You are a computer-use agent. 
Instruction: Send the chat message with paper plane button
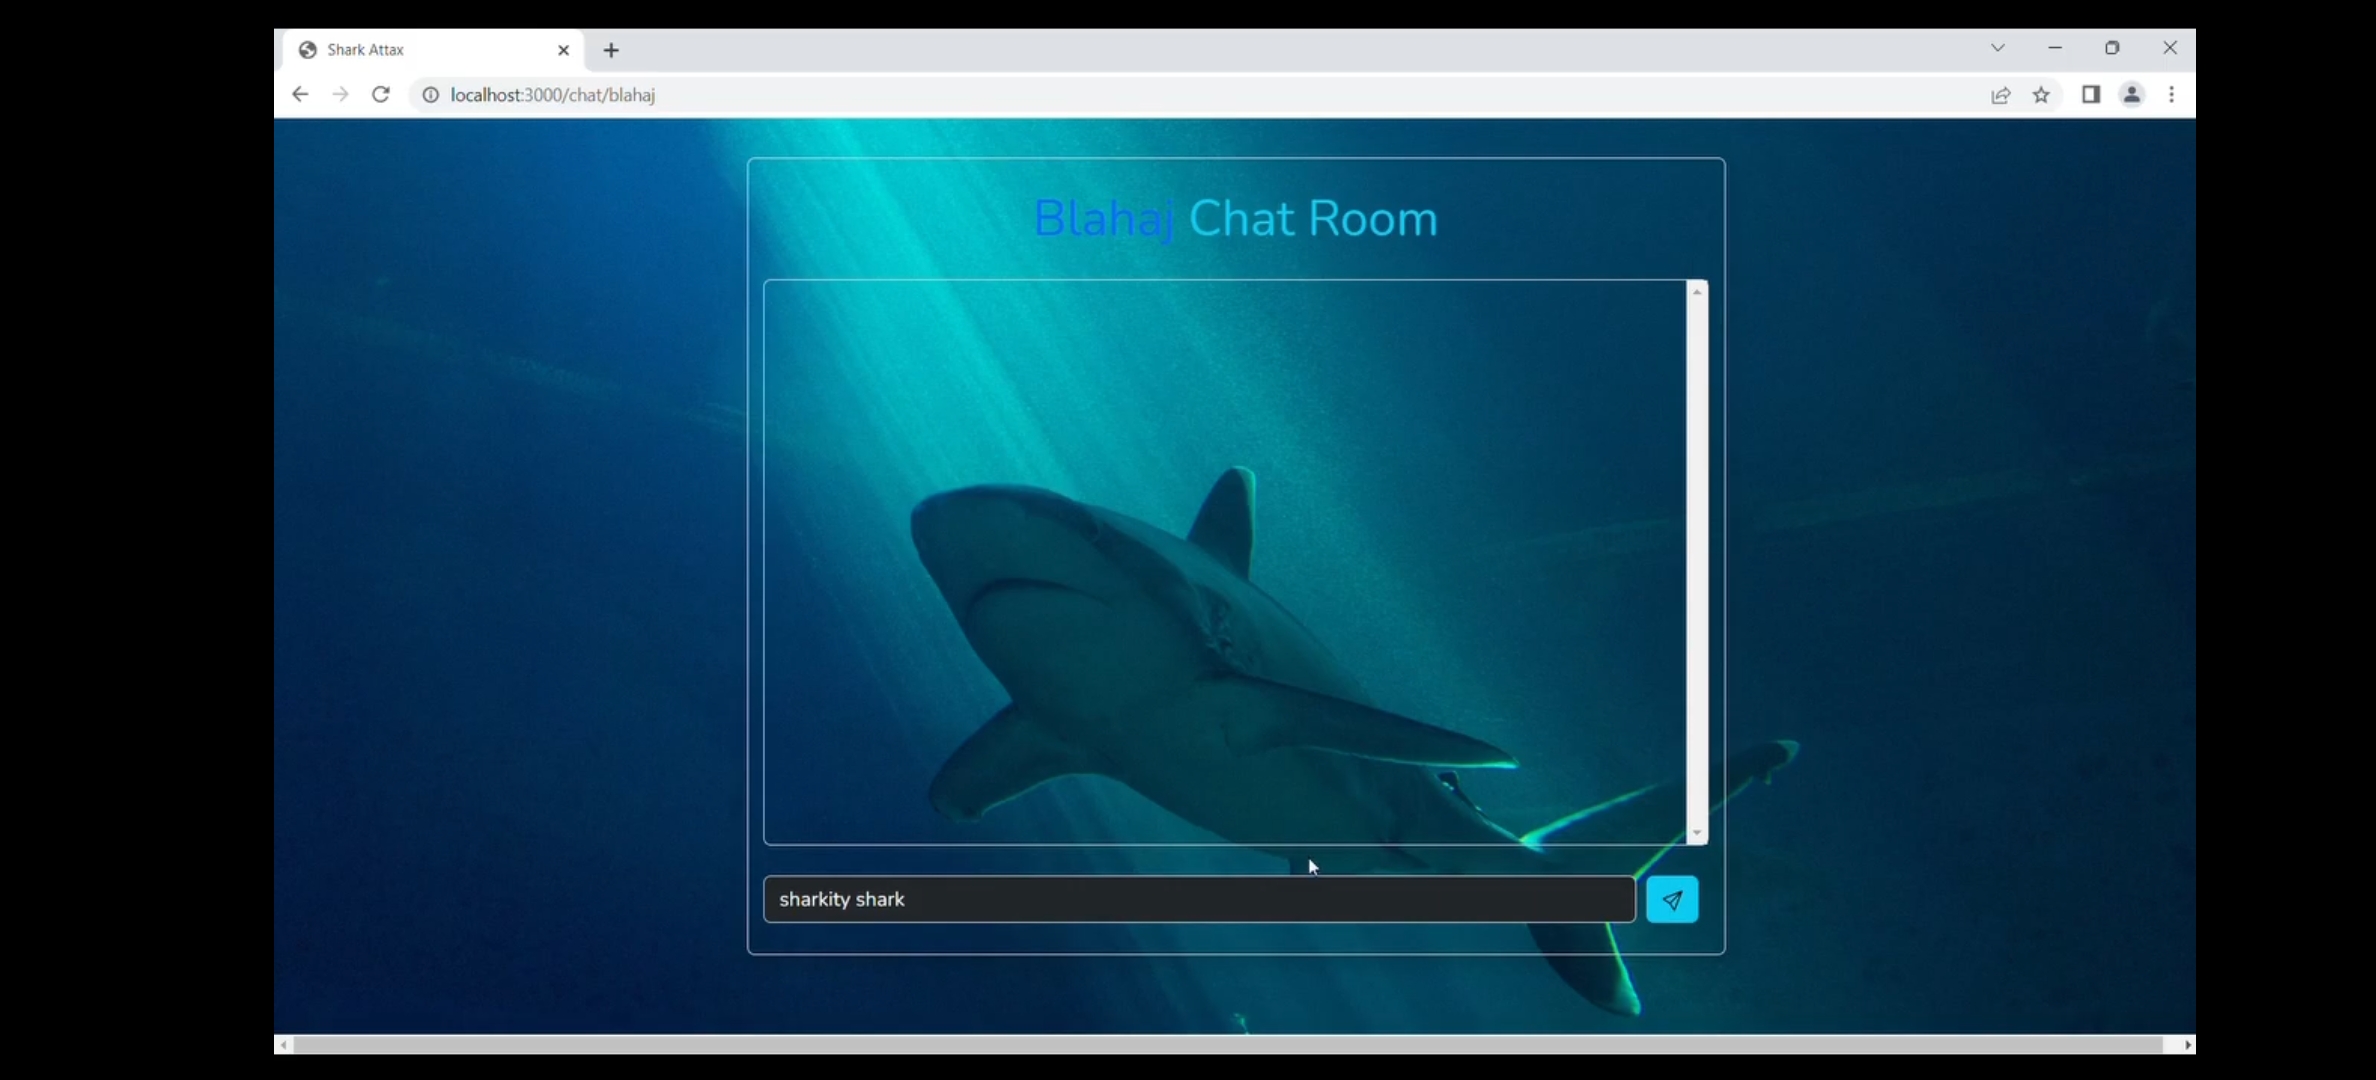1671,899
